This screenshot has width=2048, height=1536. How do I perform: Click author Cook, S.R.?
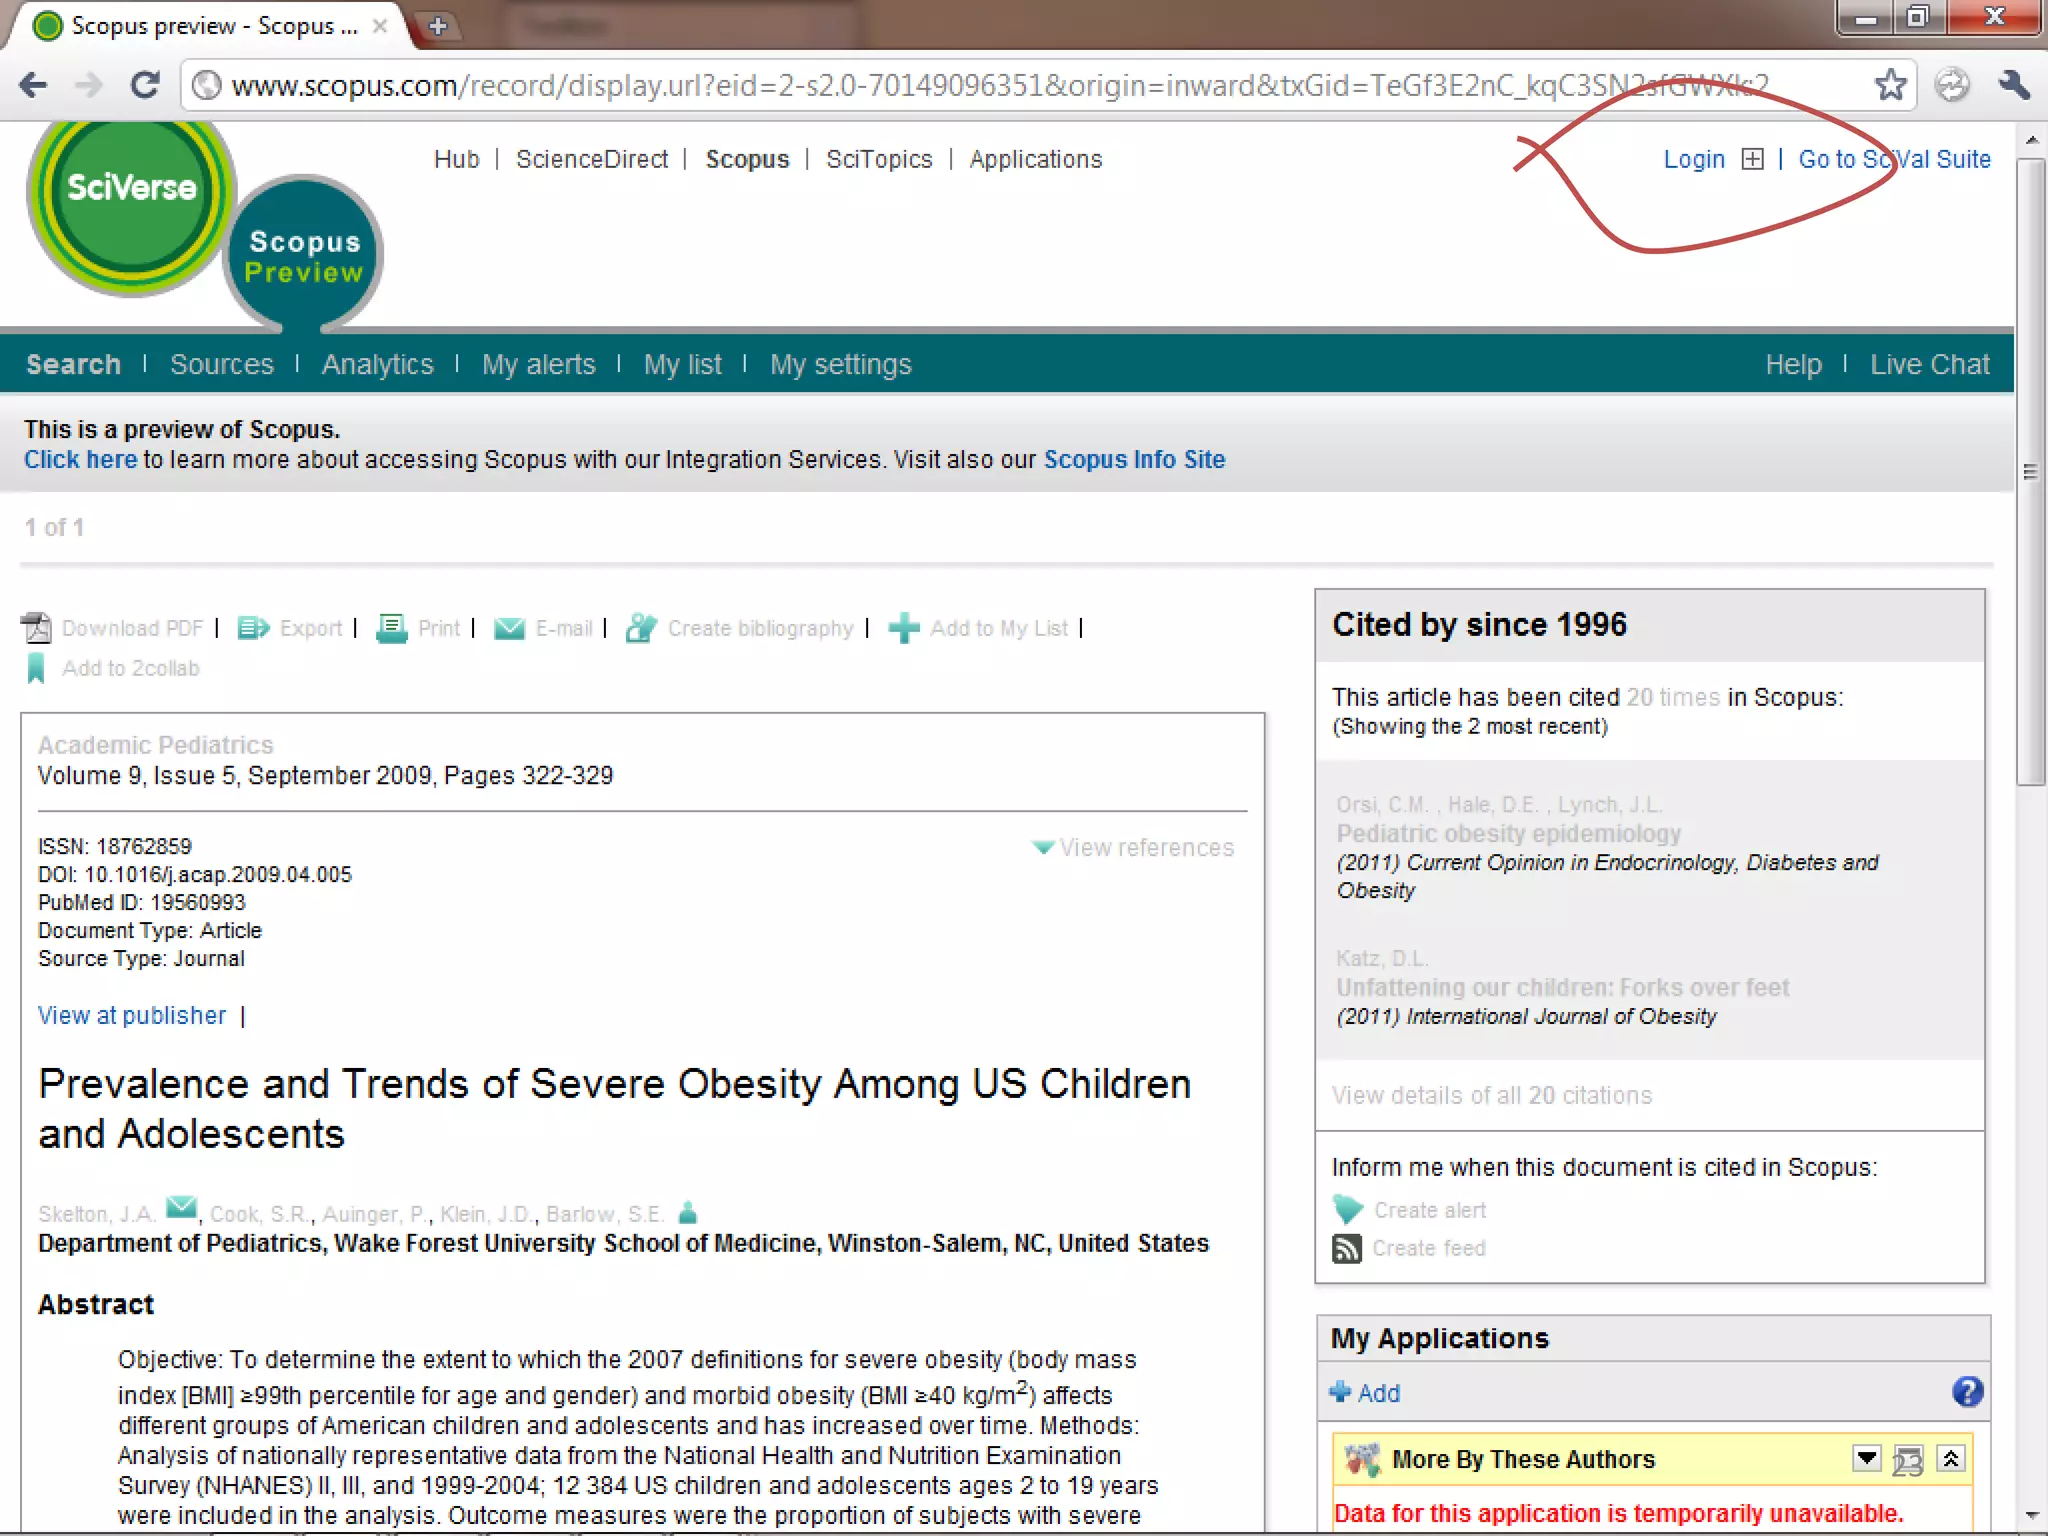click(258, 1214)
